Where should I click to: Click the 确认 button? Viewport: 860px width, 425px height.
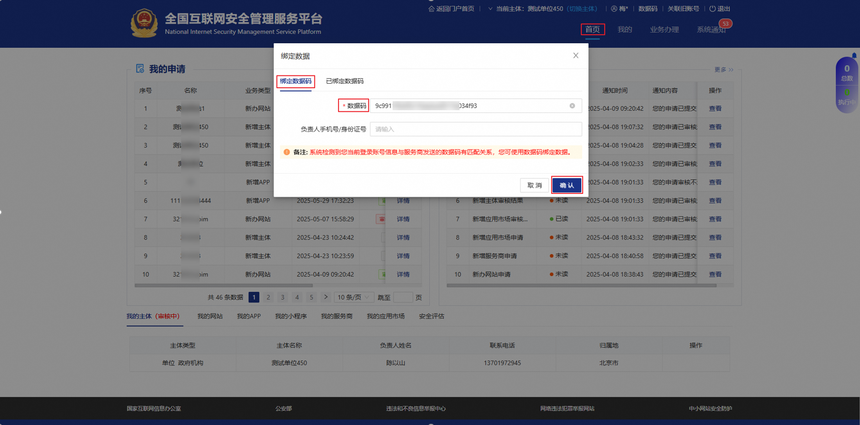567,185
